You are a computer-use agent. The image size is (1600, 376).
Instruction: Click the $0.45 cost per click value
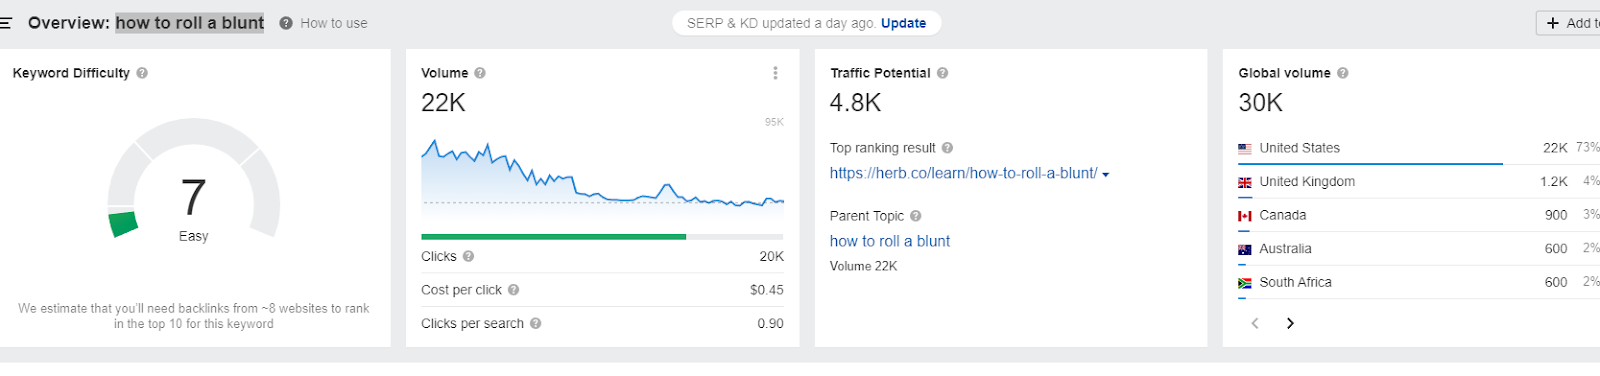pyautogui.click(x=767, y=290)
